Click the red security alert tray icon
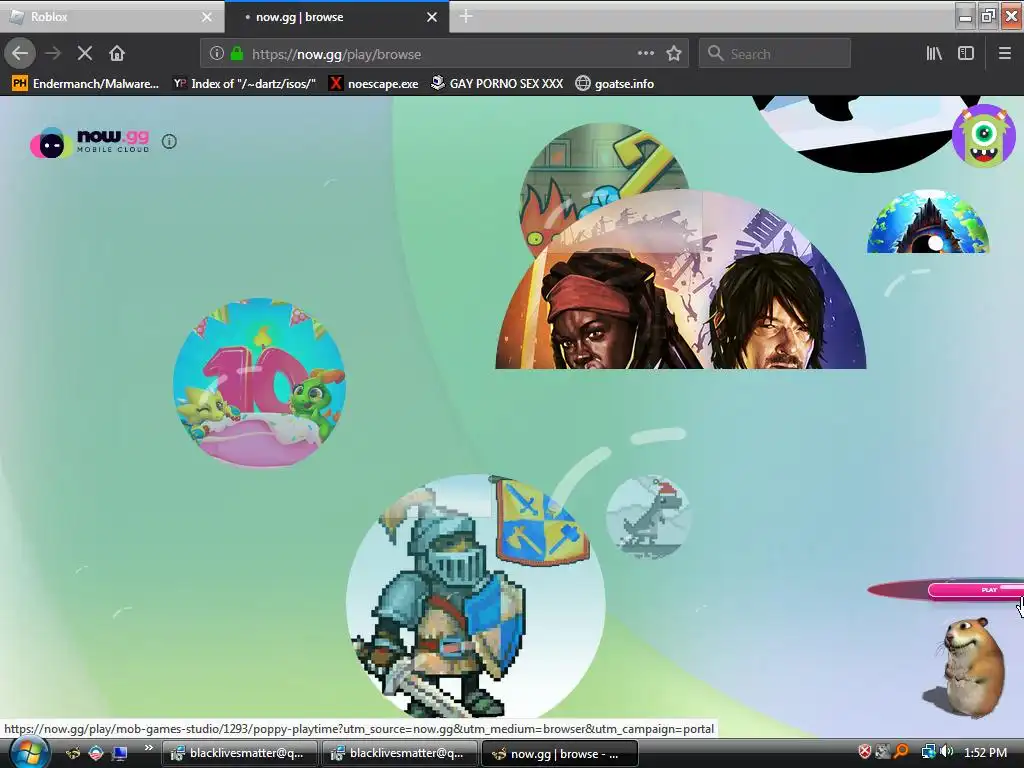 (865, 752)
